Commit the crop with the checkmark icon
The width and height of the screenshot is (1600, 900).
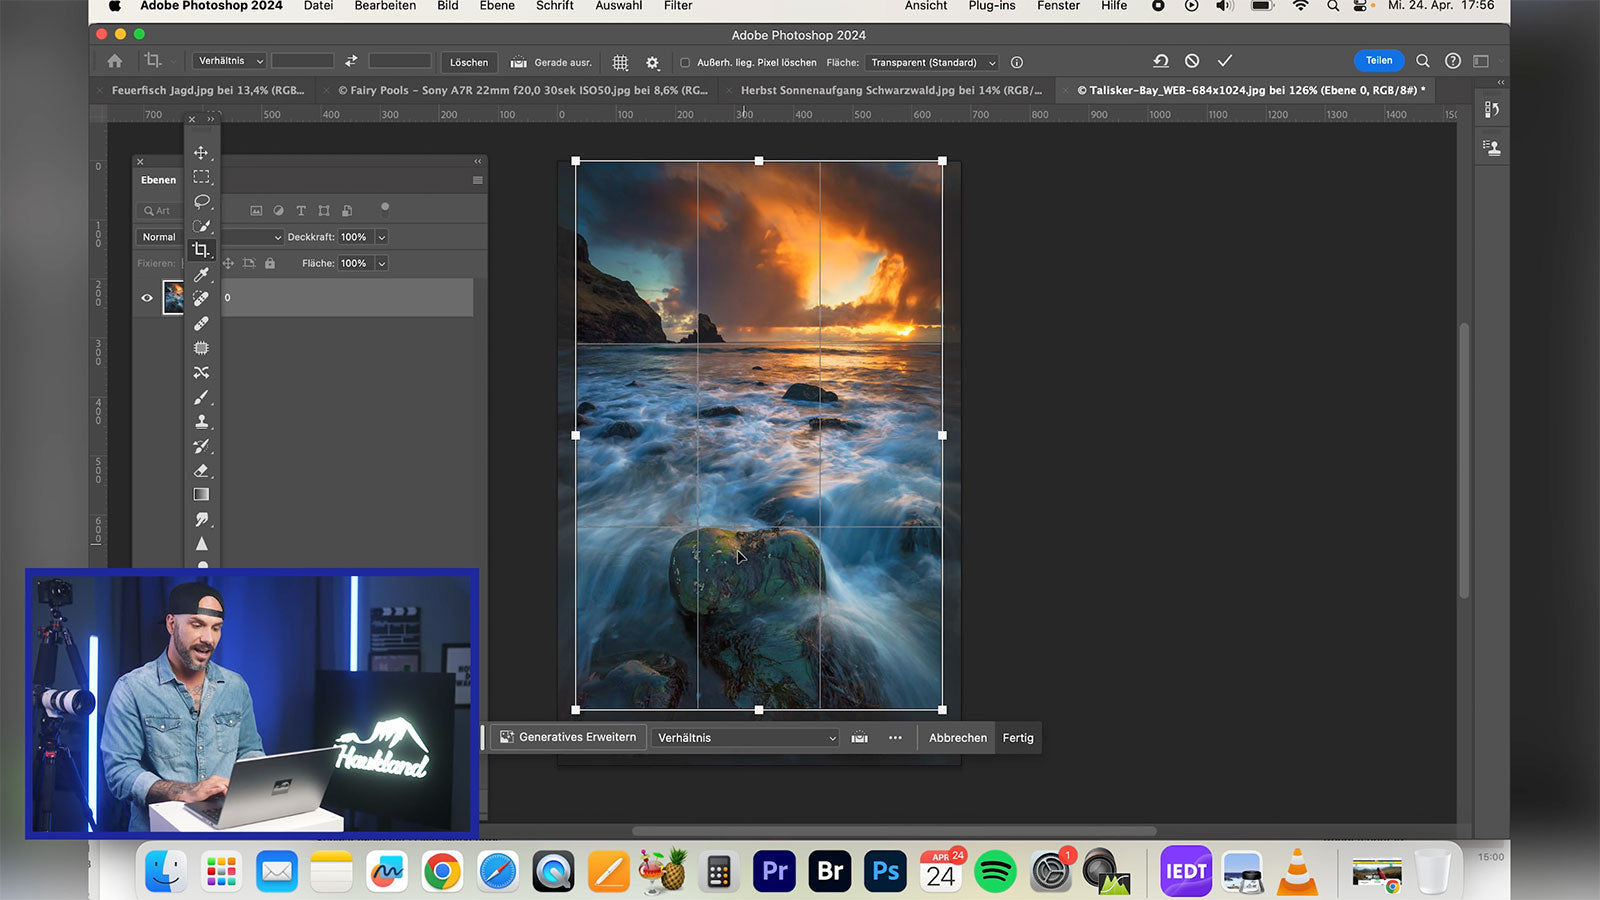(x=1225, y=61)
